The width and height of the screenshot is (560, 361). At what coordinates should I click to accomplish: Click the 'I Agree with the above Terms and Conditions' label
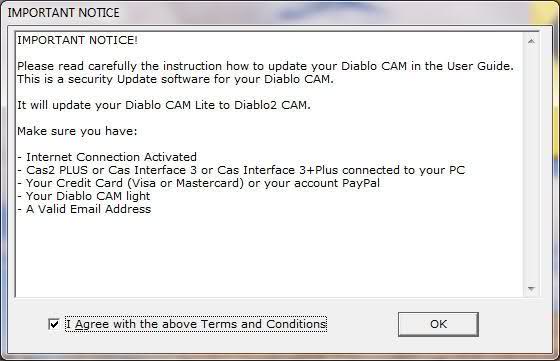pos(196,324)
